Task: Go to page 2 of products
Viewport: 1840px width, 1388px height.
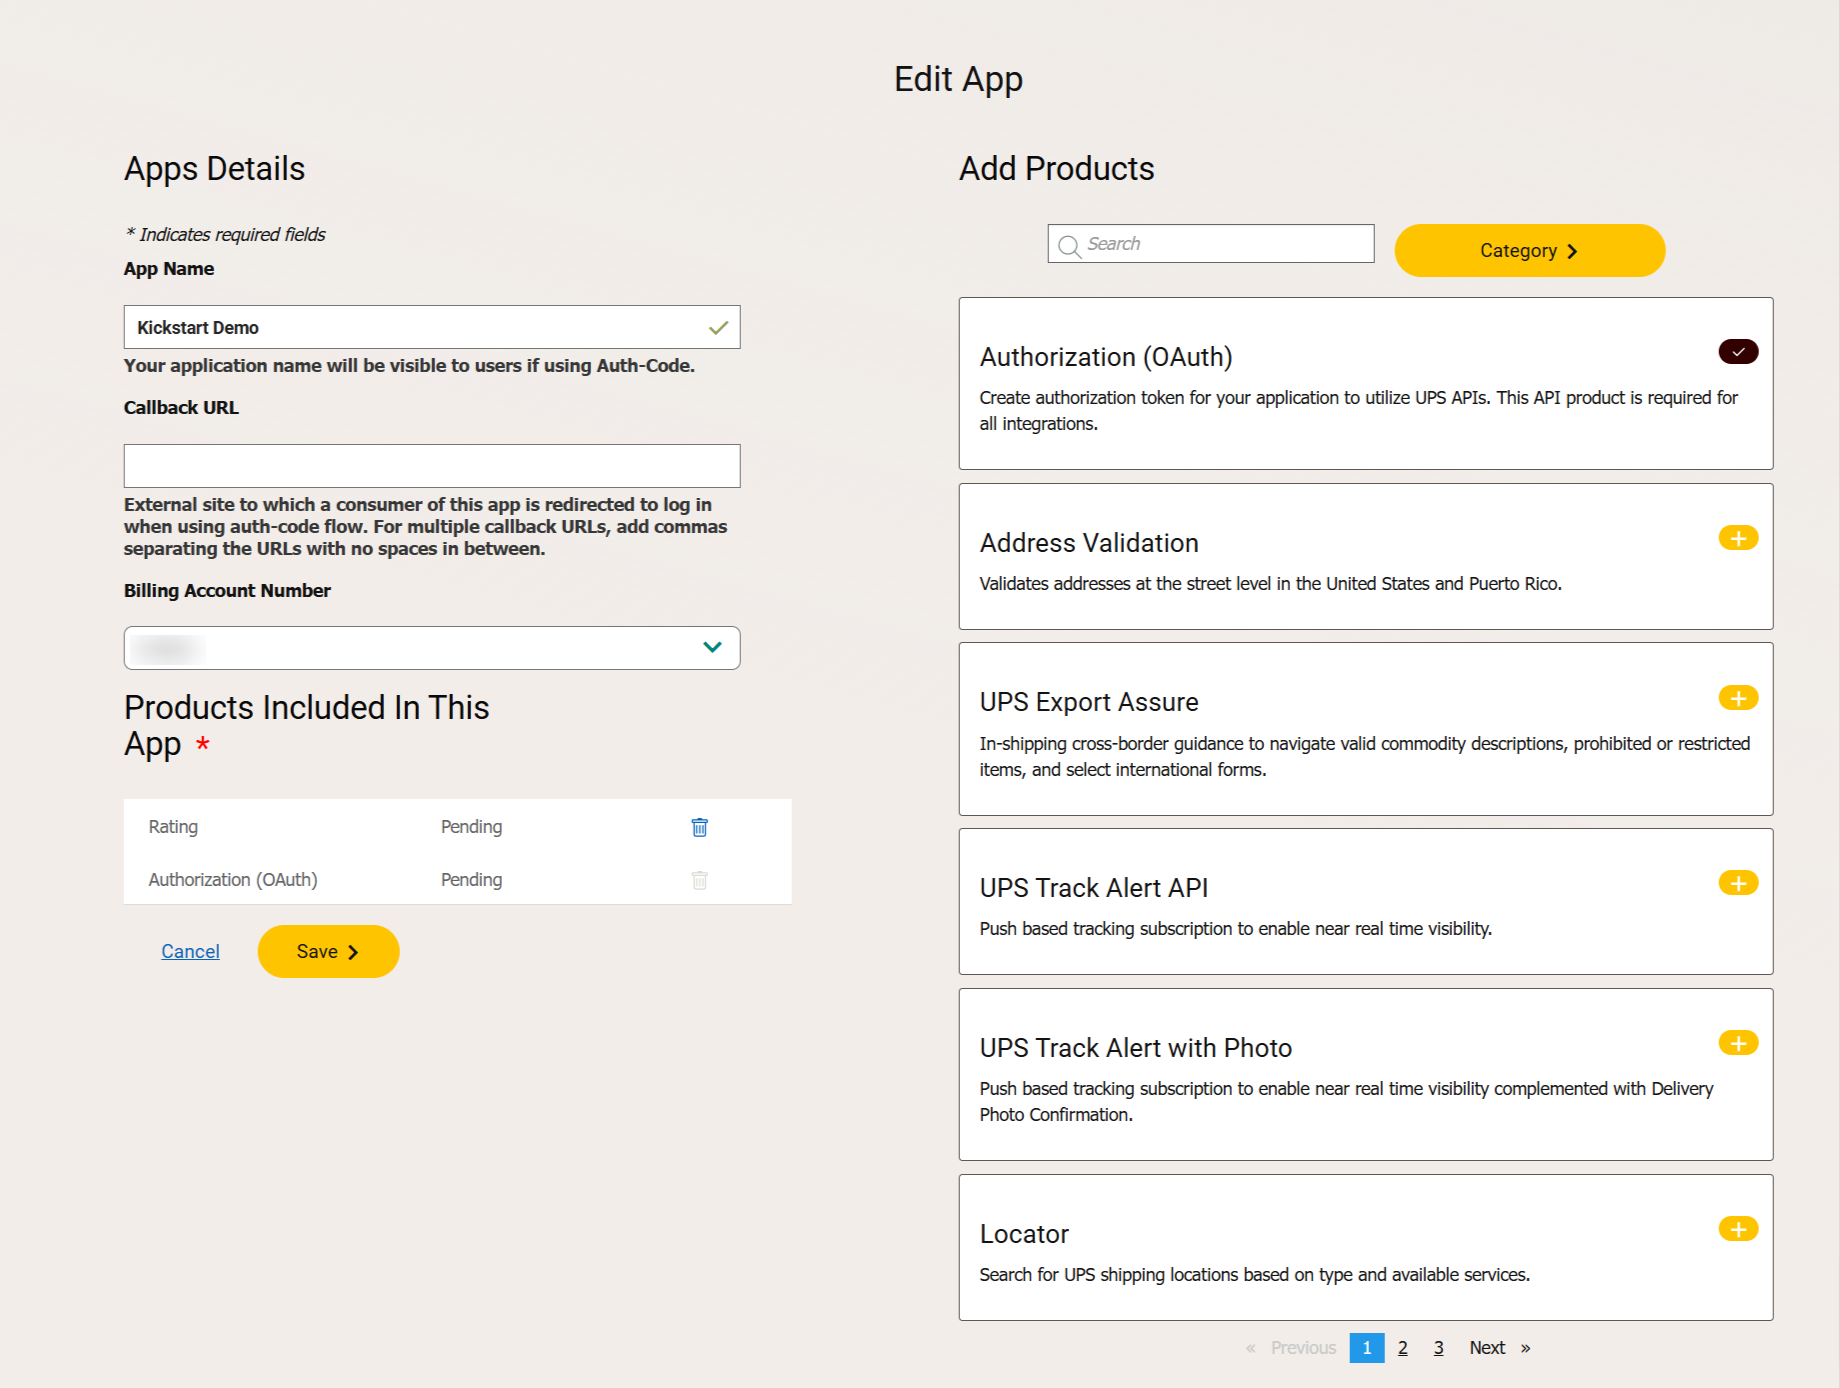Action: [x=1403, y=1348]
